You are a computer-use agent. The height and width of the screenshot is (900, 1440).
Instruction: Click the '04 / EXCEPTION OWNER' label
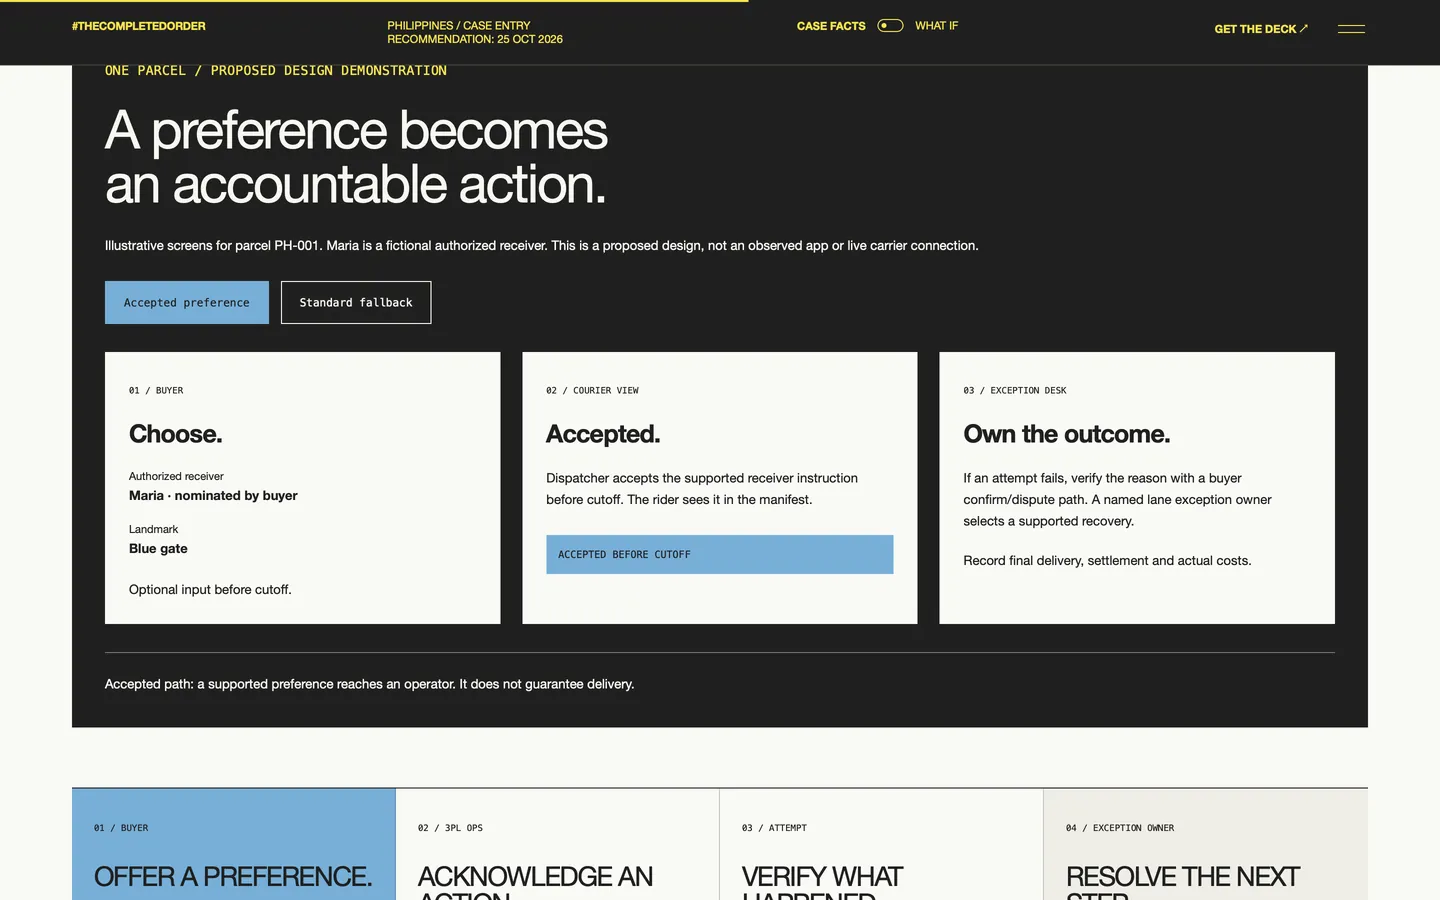pos(1120,828)
